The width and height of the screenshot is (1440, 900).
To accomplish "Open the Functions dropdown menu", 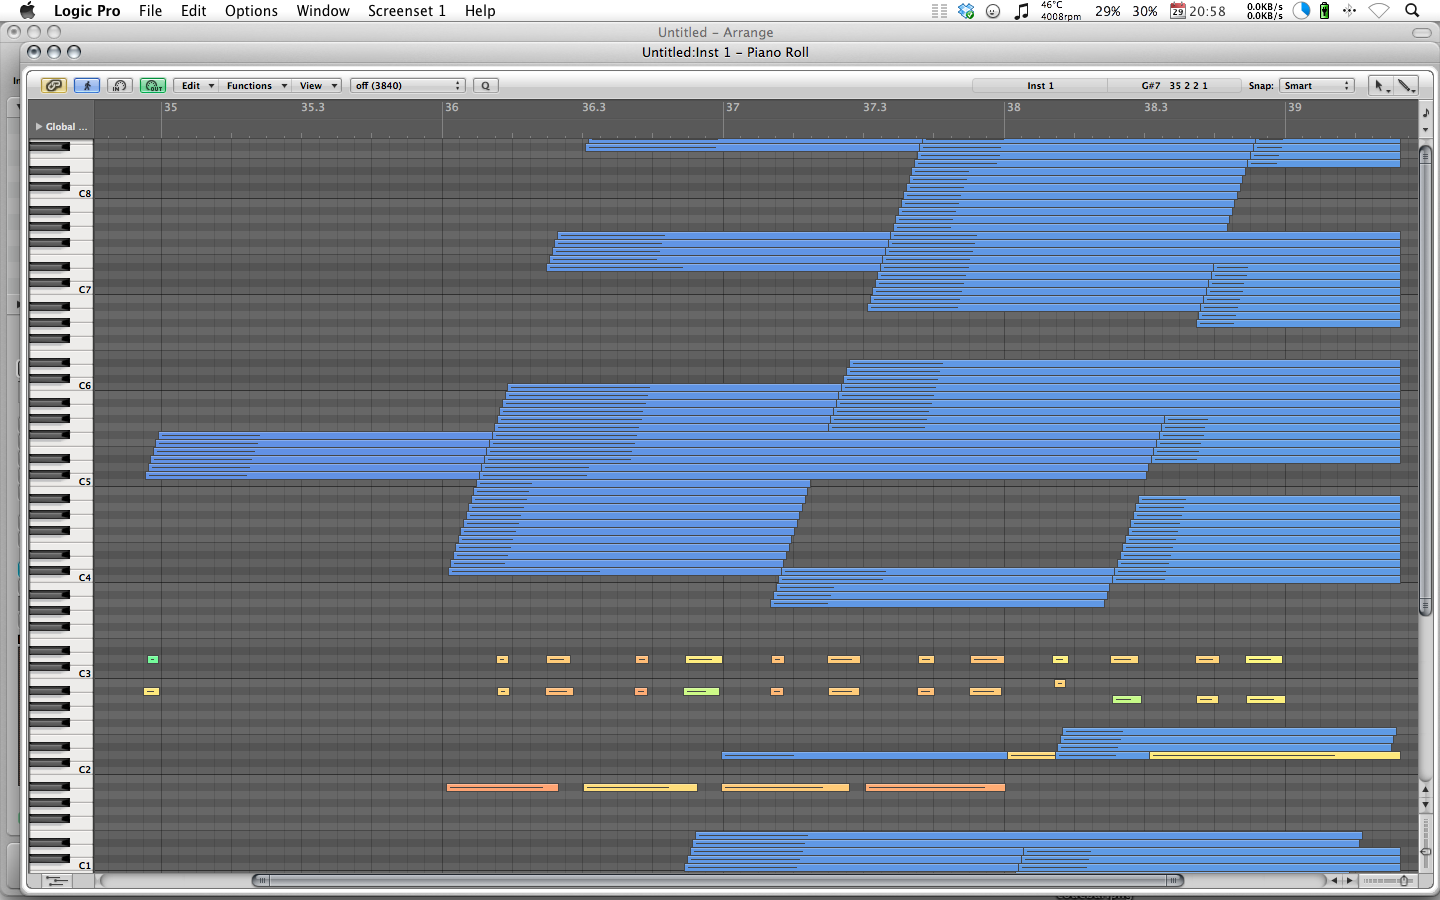I will (x=256, y=86).
